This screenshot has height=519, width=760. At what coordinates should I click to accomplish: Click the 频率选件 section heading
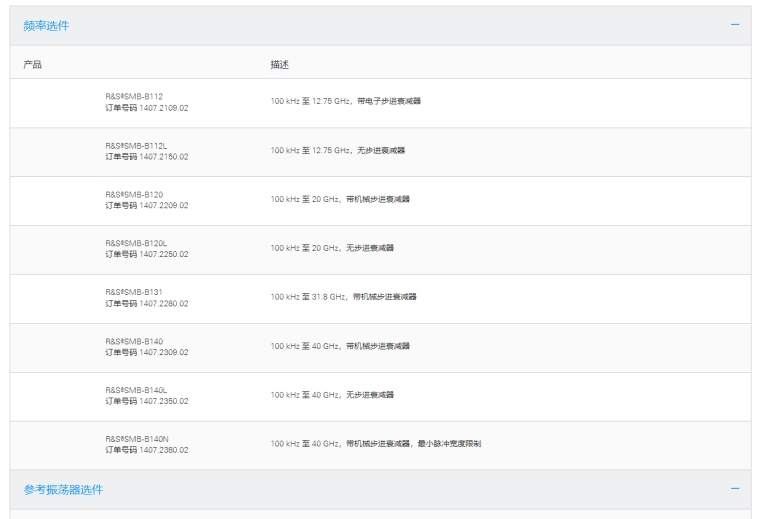(x=47, y=25)
